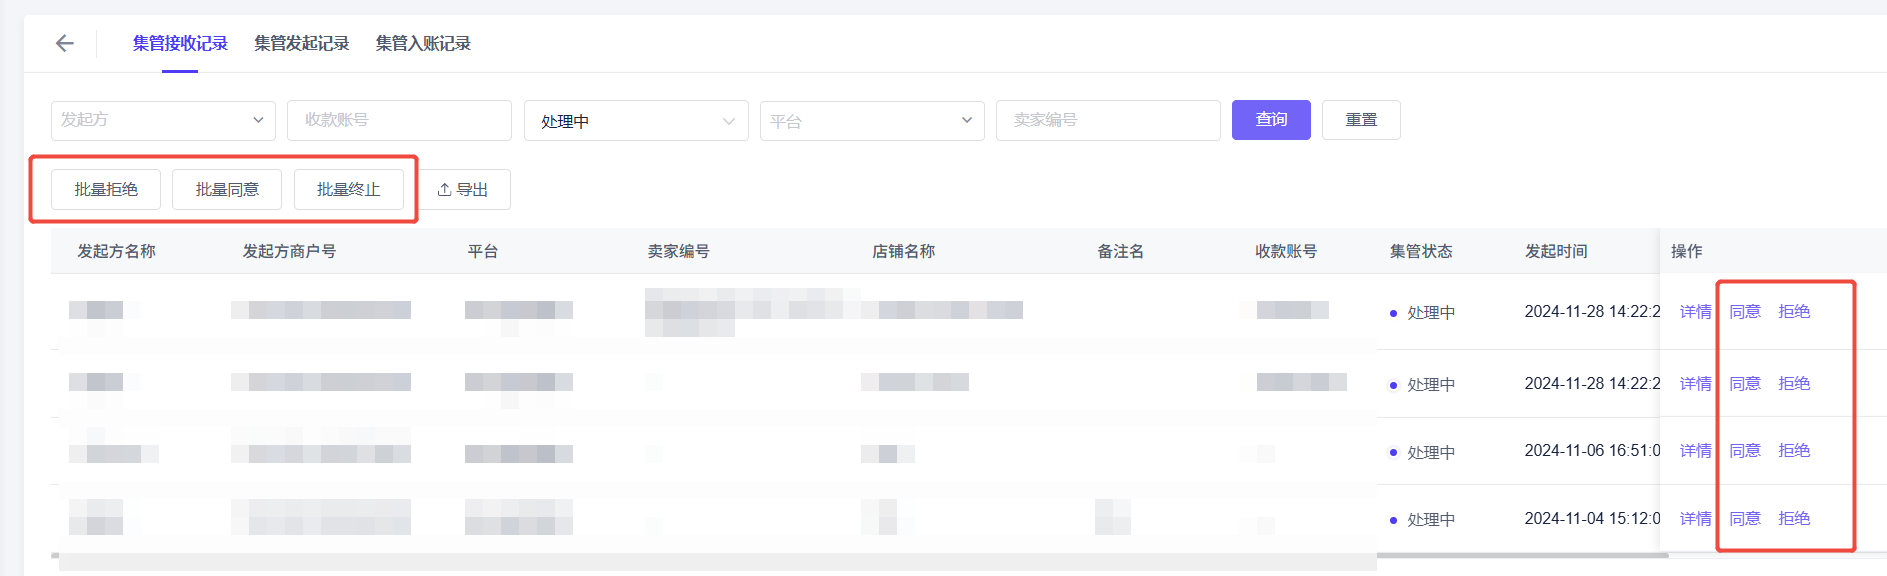This screenshot has height=576, width=1887.
Task: Open 详情 for the first row
Action: pos(1695,312)
